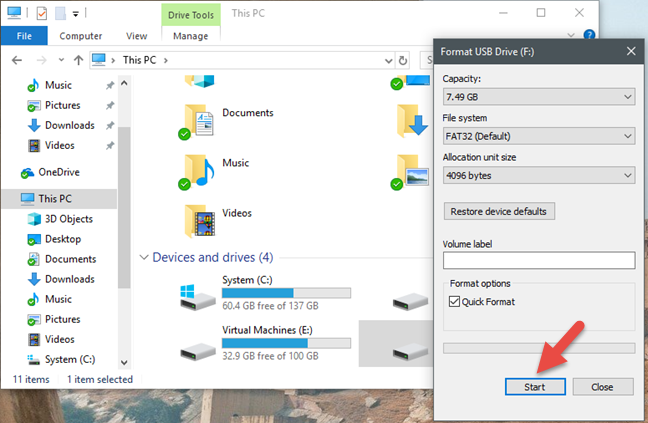Open the Computer ribbon tab
The image size is (648, 423).
(81, 36)
